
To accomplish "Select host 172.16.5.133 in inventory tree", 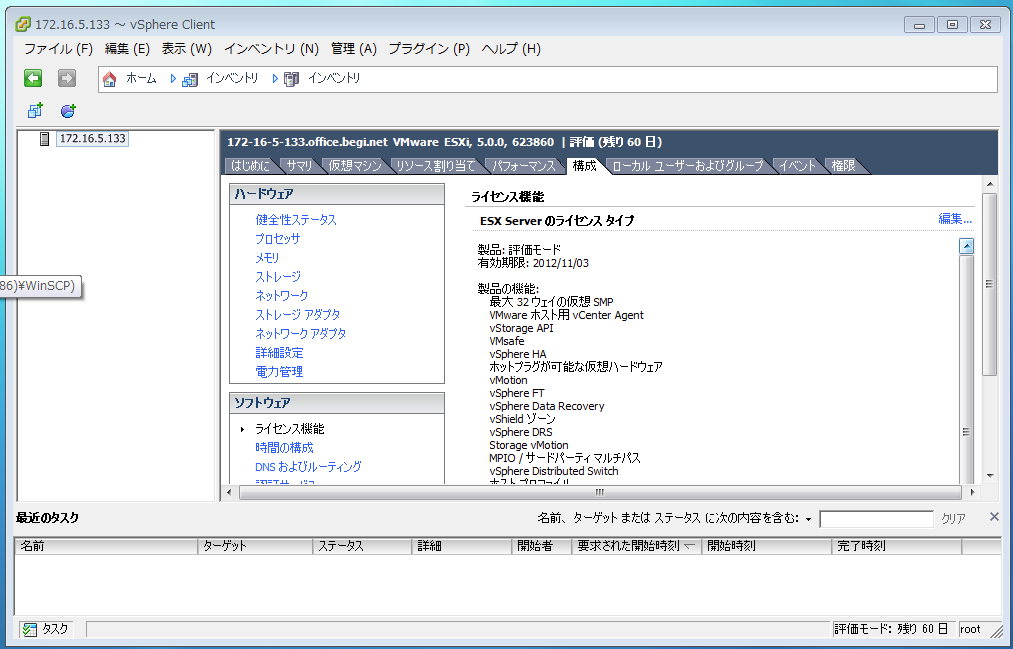I will tap(92, 138).
